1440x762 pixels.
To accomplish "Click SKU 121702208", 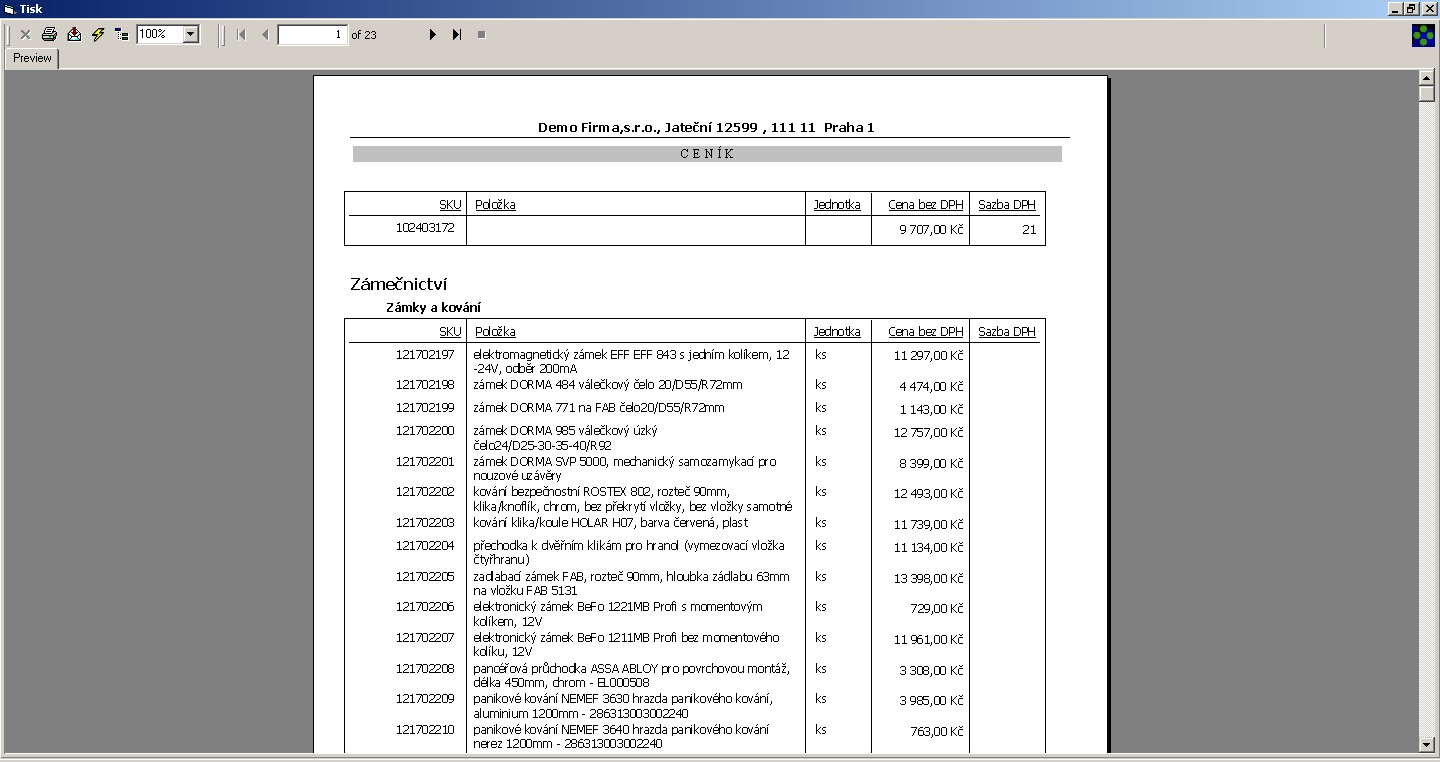I will pyautogui.click(x=425, y=668).
